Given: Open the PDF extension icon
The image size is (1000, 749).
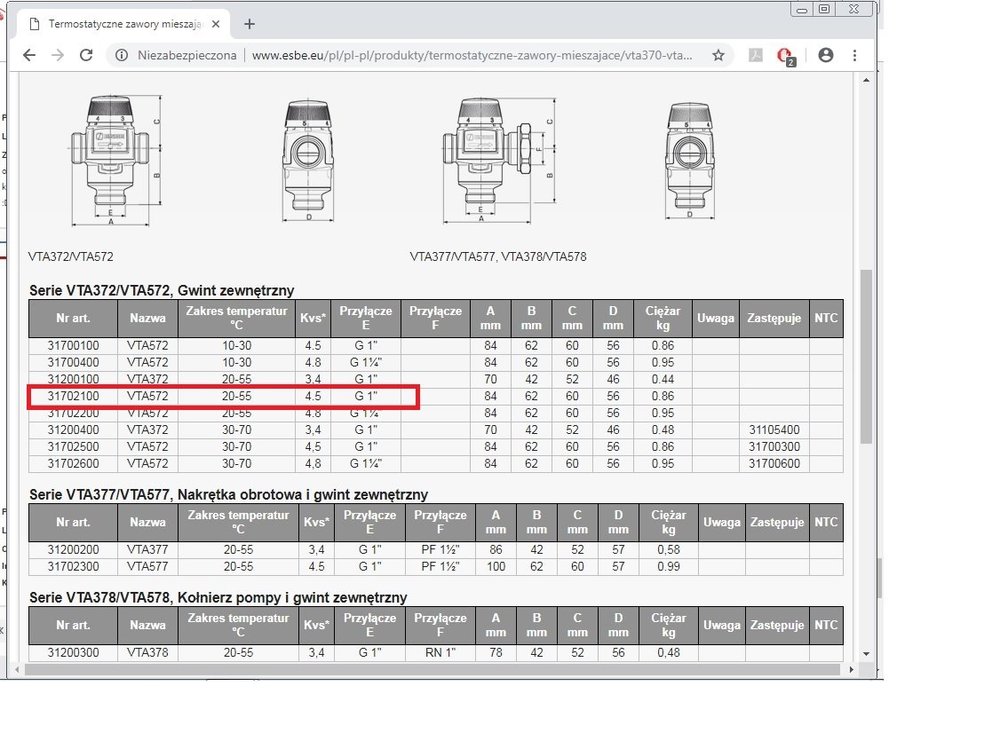Looking at the screenshot, I should pyautogui.click(x=756, y=56).
